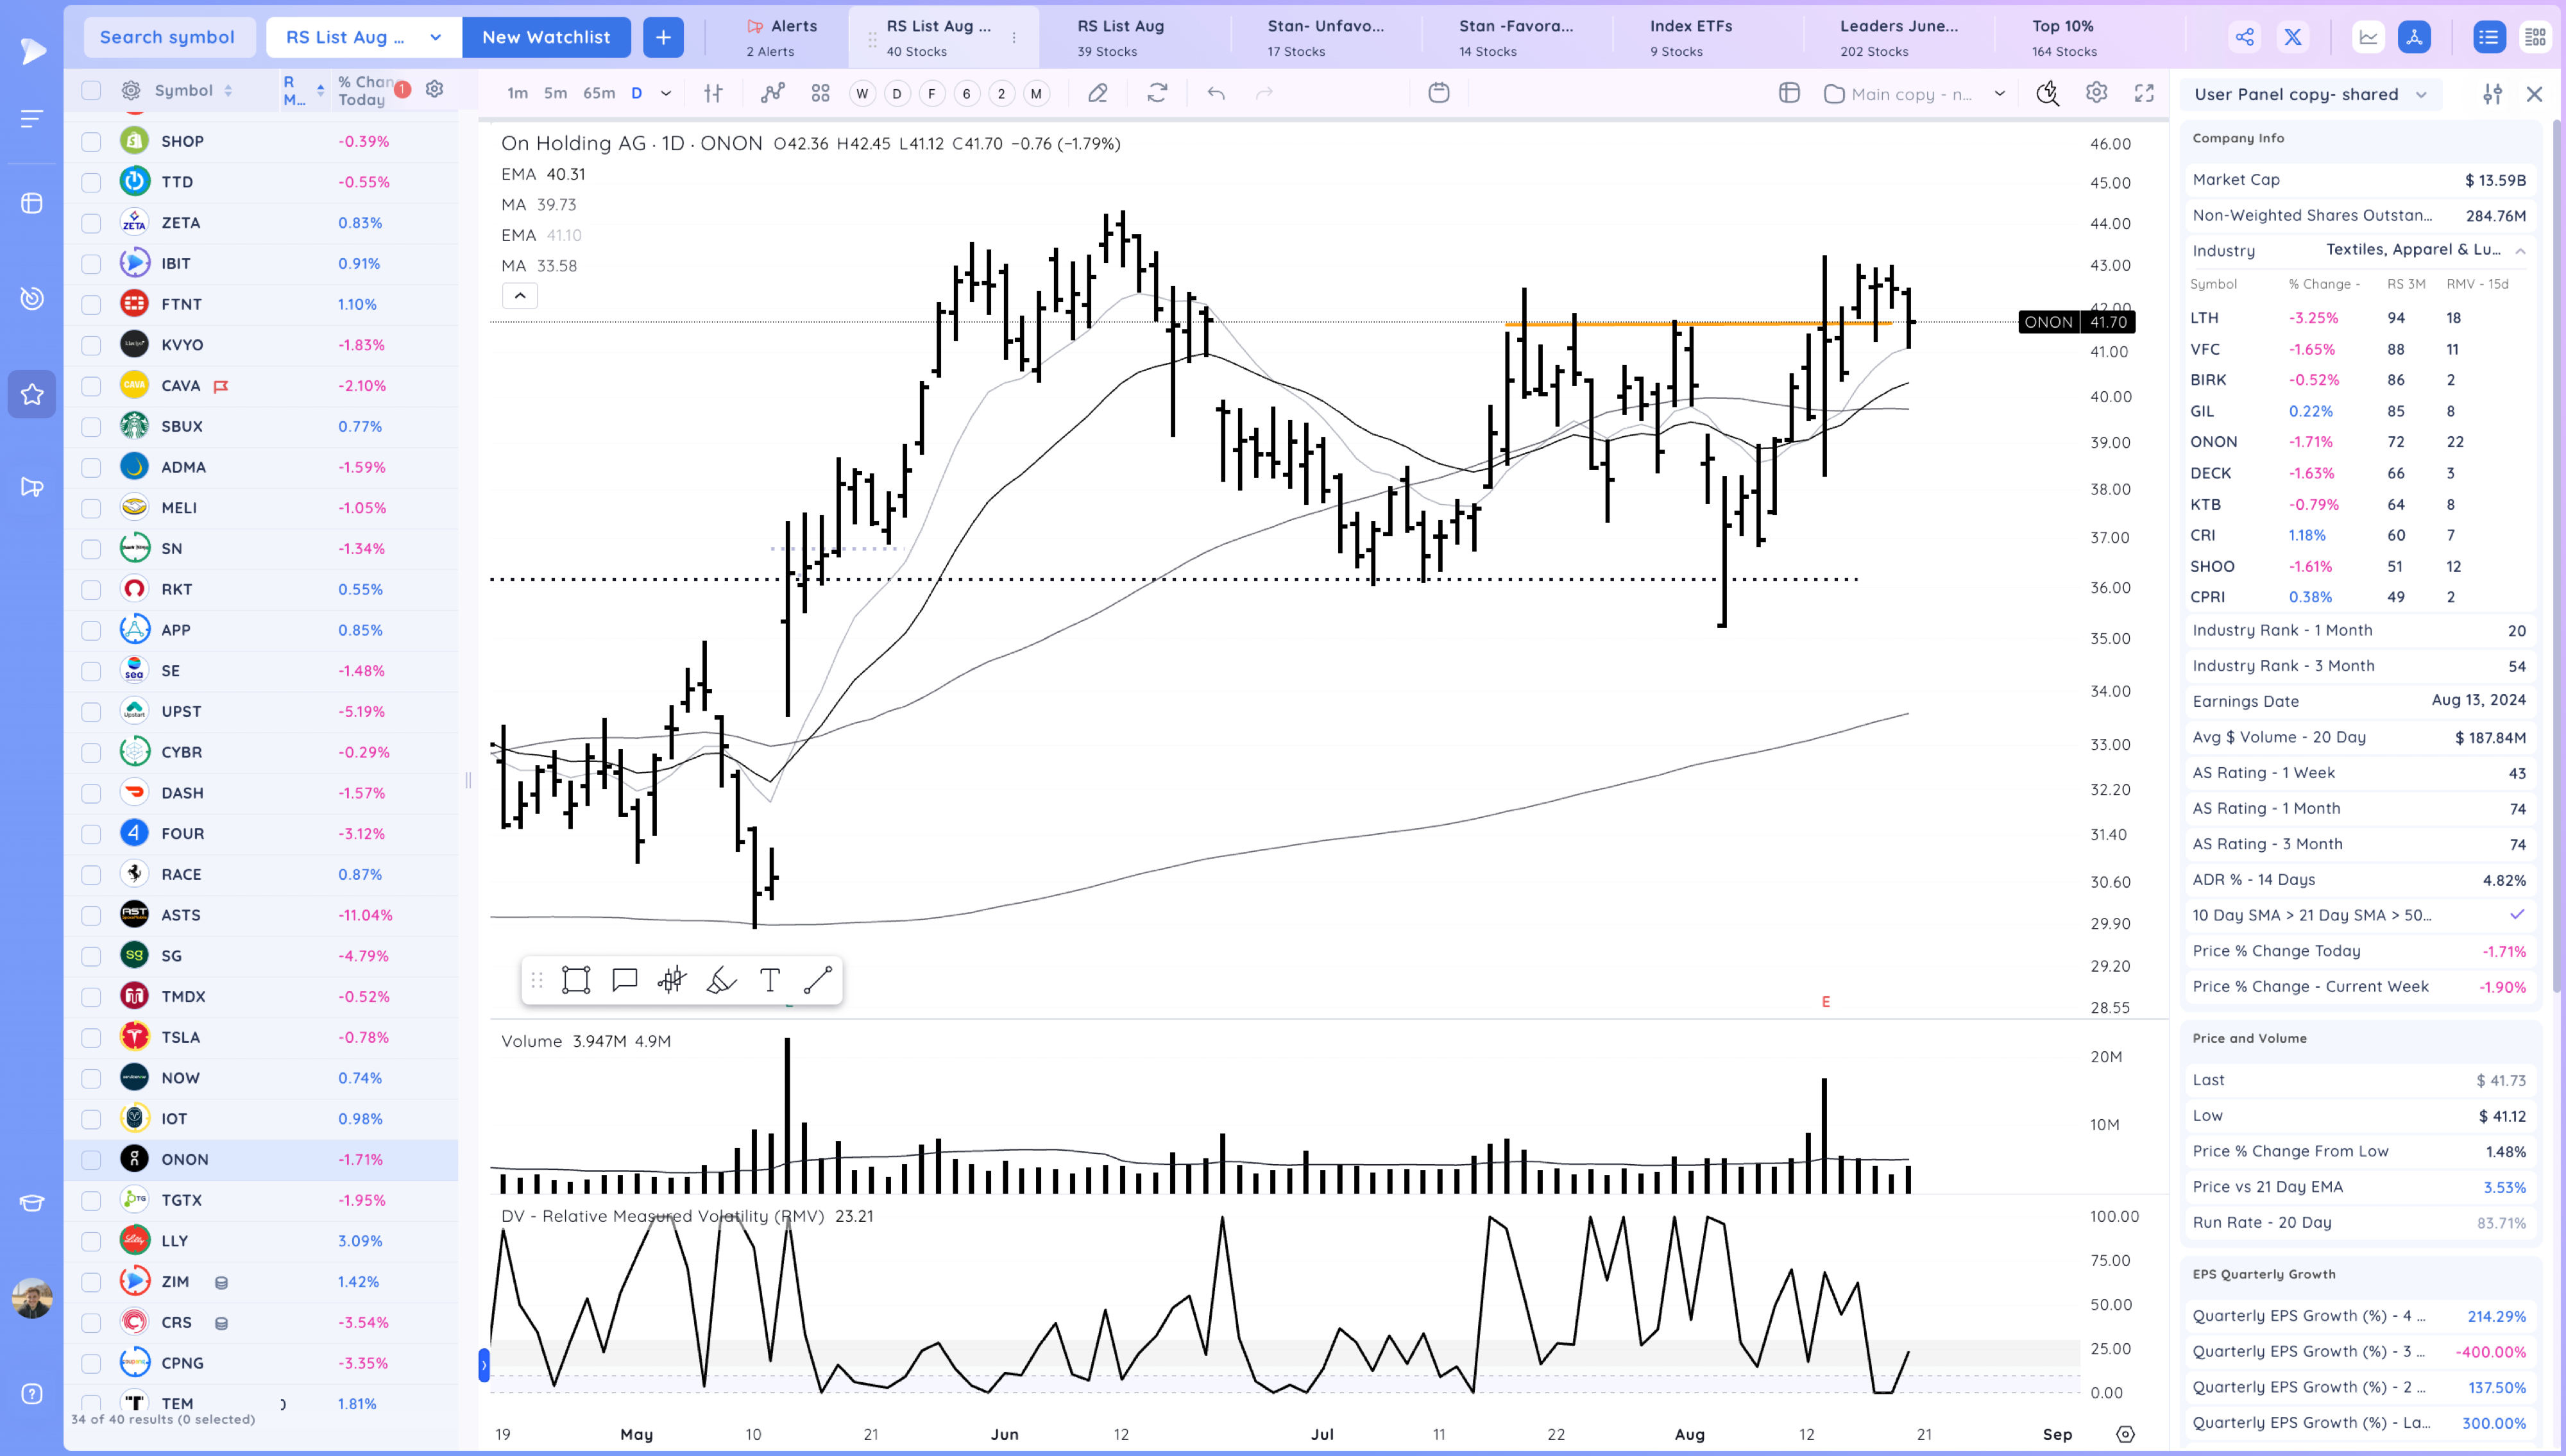Expand the User Panel copy-shared dropdown

tap(2421, 94)
